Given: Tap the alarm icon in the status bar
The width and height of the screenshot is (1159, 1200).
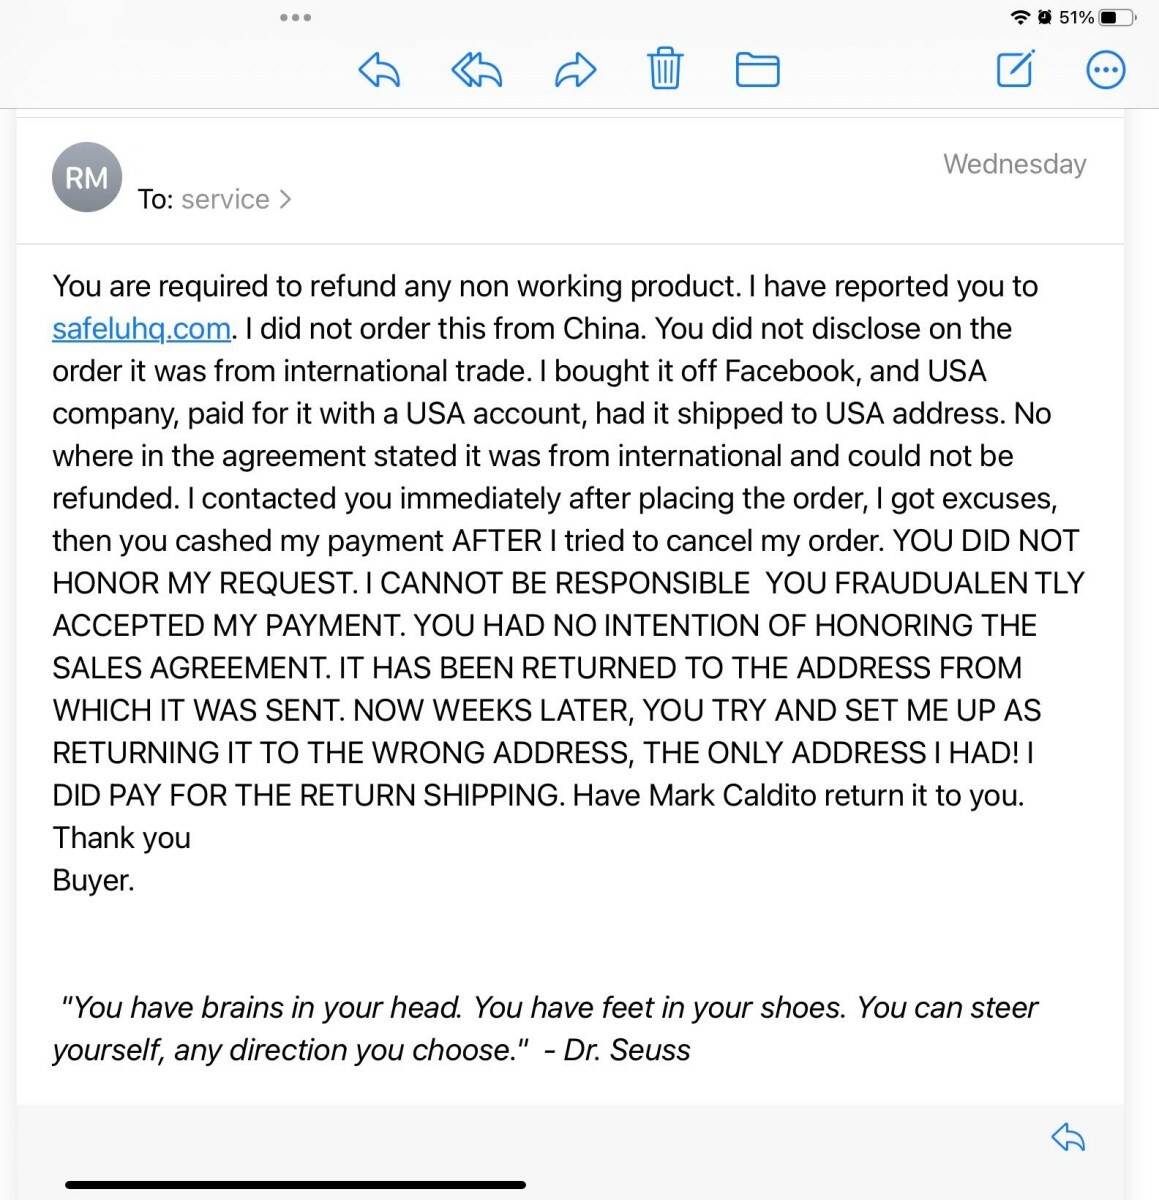Looking at the screenshot, I should 1045,17.
